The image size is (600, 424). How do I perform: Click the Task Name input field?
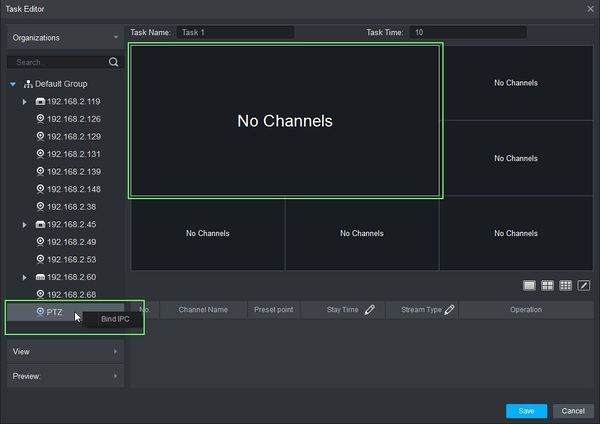[x=235, y=32]
